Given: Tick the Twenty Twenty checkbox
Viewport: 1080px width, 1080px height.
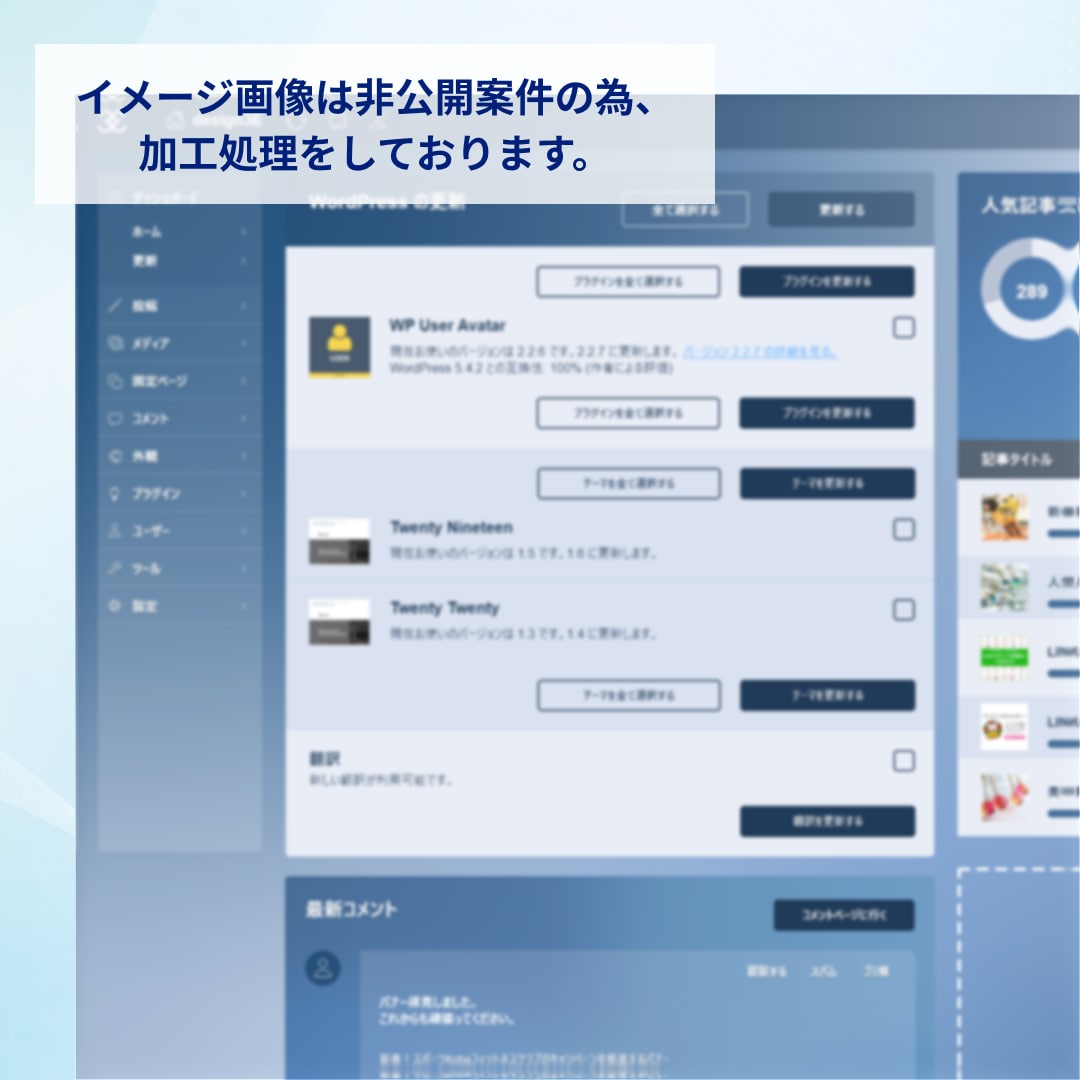Looking at the screenshot, I should pyautogui.click(x=904, y=610).
